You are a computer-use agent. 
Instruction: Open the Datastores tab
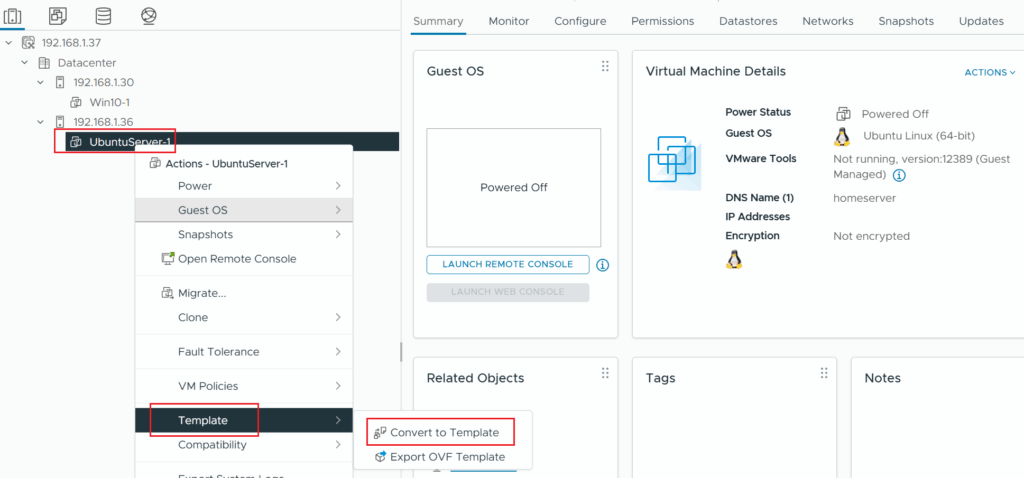(748, 21)
